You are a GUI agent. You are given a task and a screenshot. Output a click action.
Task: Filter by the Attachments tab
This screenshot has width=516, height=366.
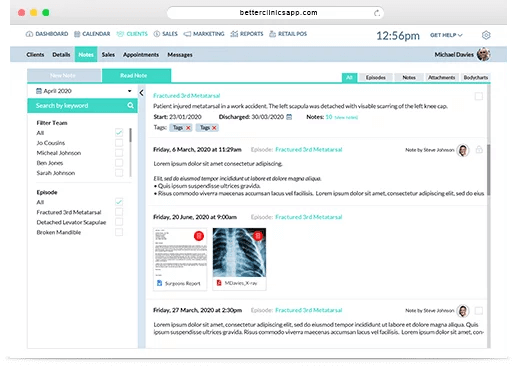(x=442, y=77)
